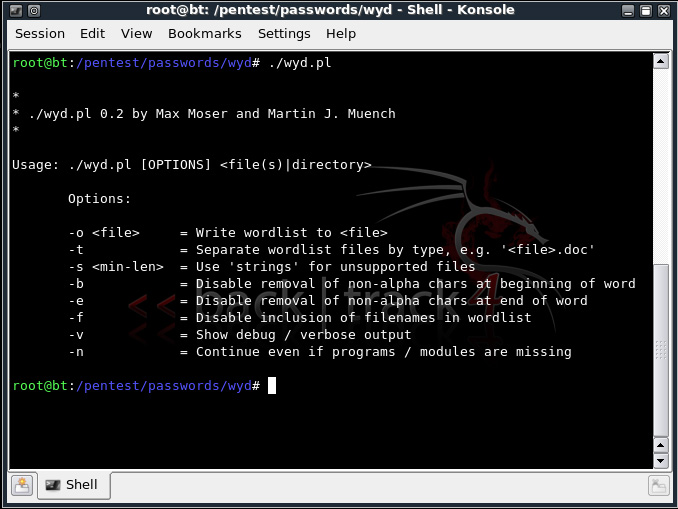678x509 pixels.
Task: Click the lower scroll up arrow button
Action: pos(661,445)
